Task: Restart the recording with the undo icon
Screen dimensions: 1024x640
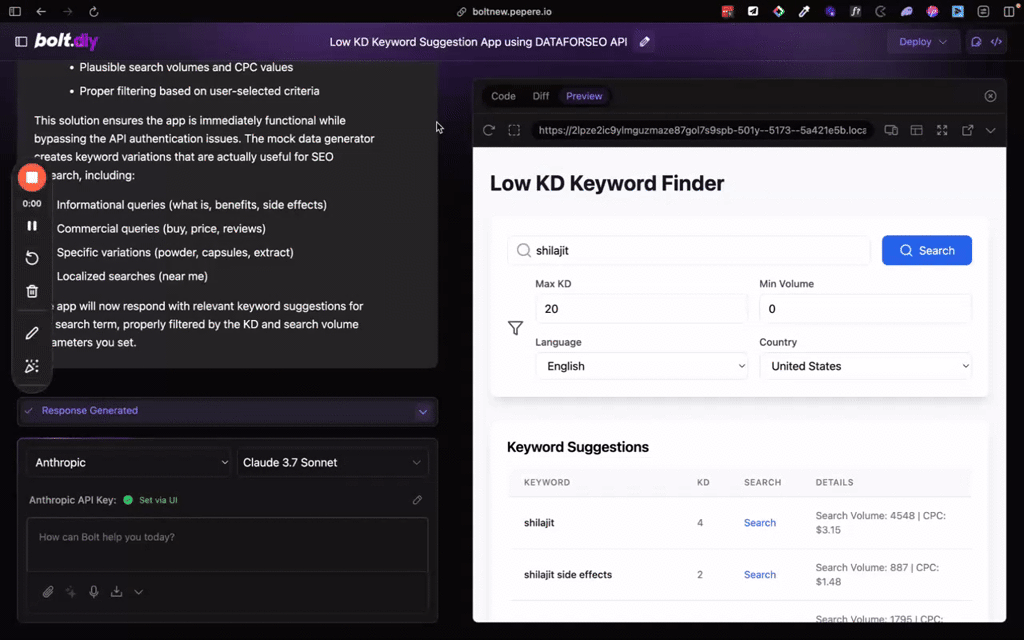Action: coord(31,258)
